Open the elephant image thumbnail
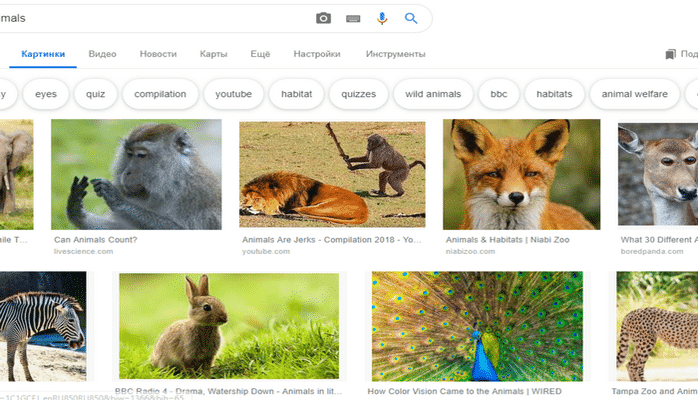Screen dimensions: 698x400 (x=16, y=174)
